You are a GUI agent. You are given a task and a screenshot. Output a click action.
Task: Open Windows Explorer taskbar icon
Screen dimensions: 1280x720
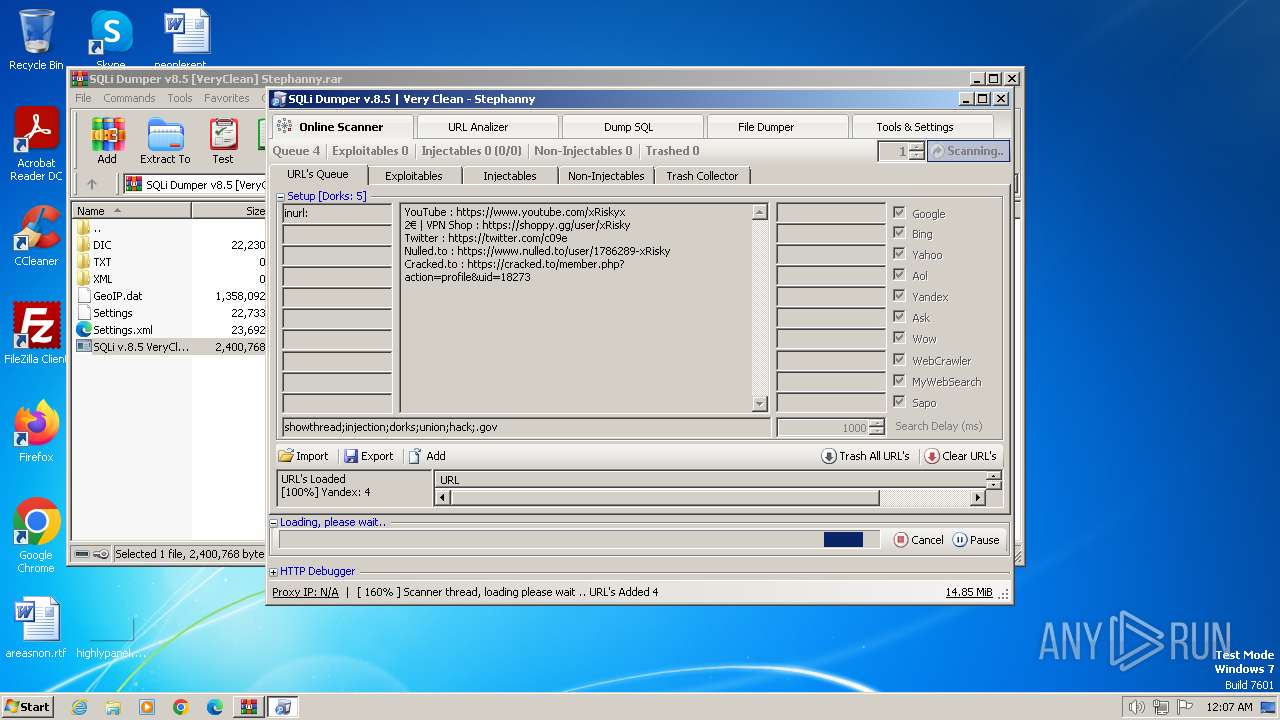pos(113,707)
